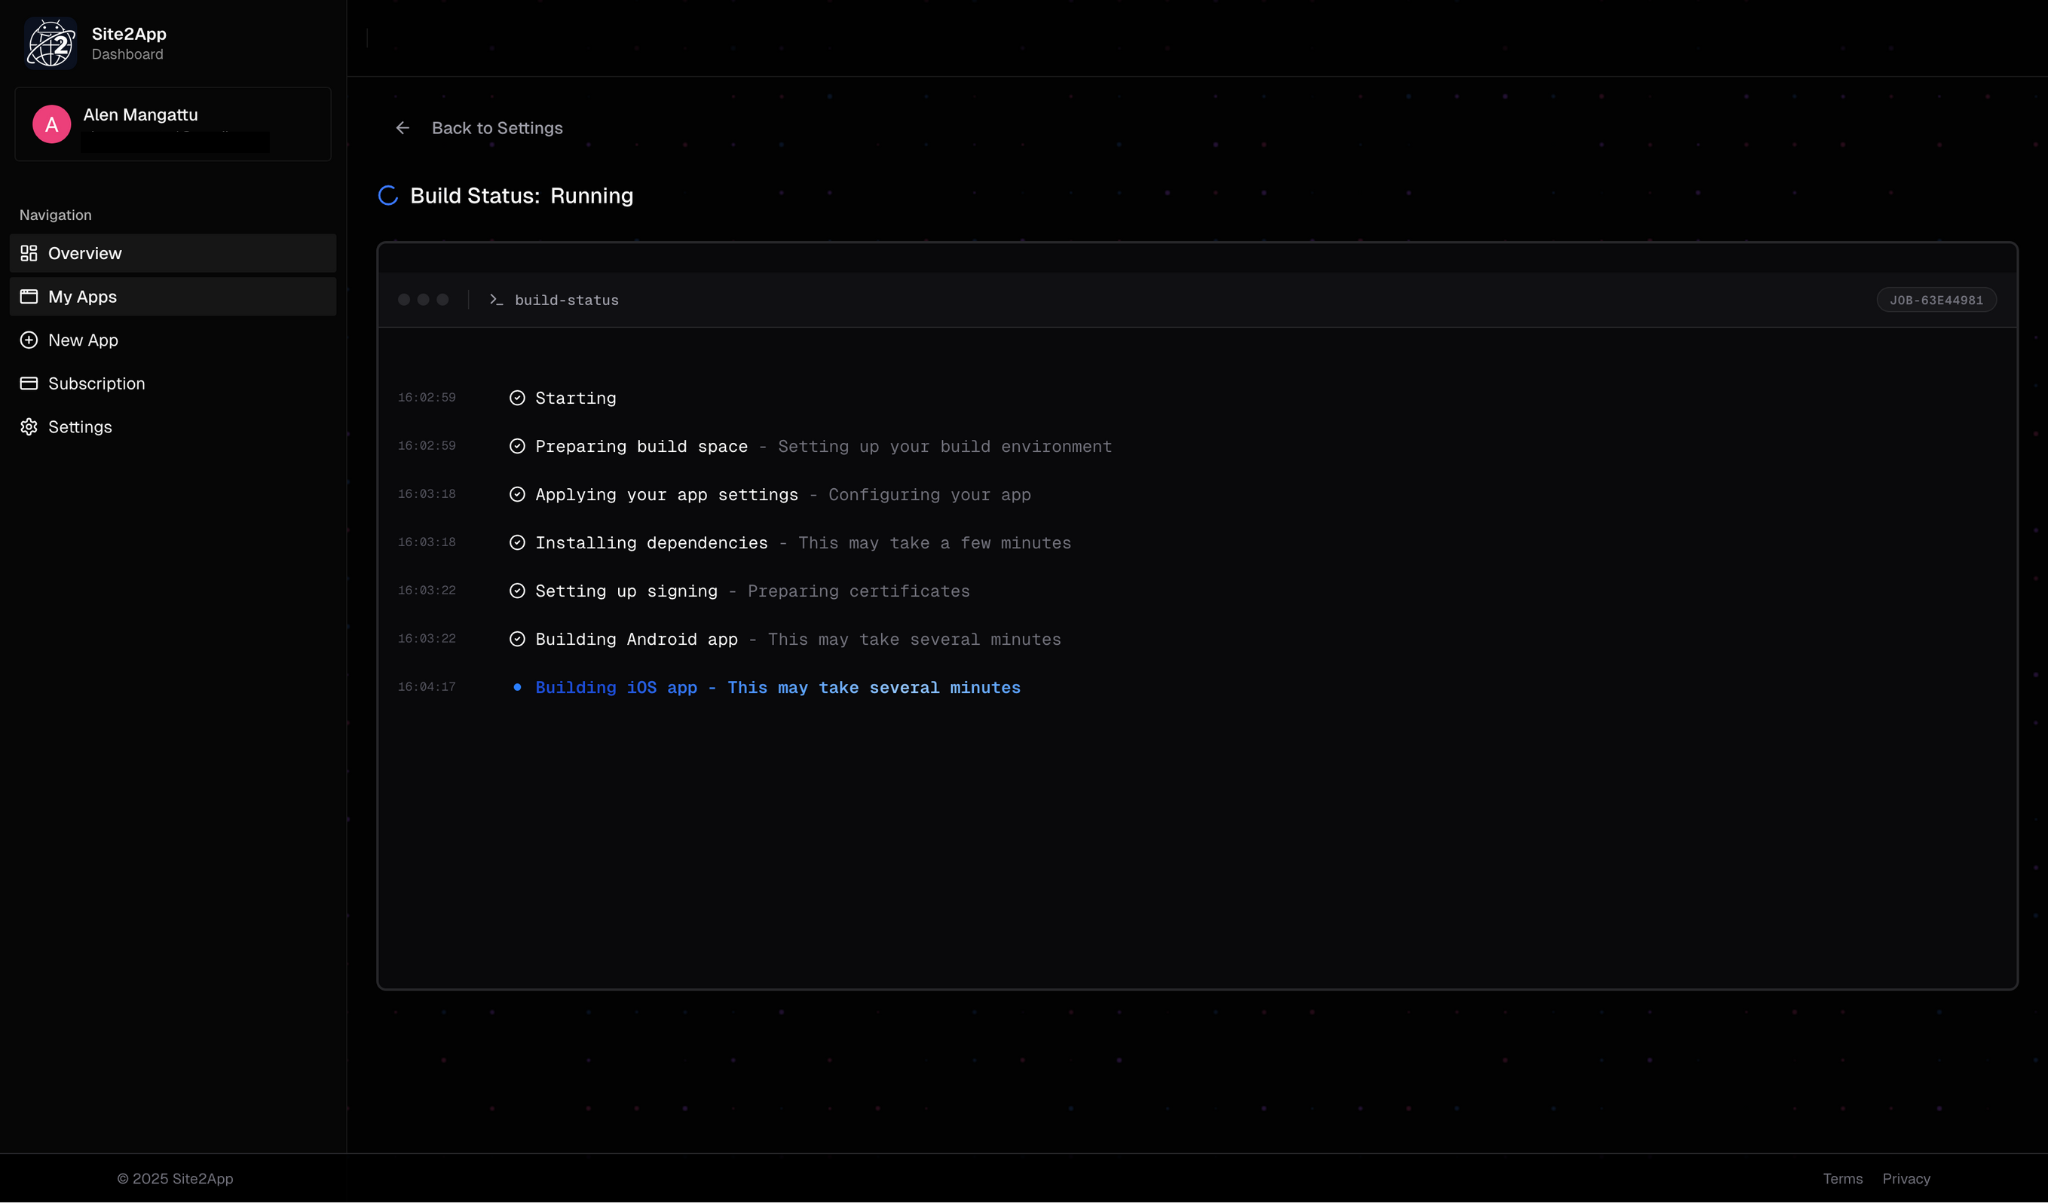Click the check icon beside Starting step
This screenshot has height=1203, width=2048.
[517, 397]
